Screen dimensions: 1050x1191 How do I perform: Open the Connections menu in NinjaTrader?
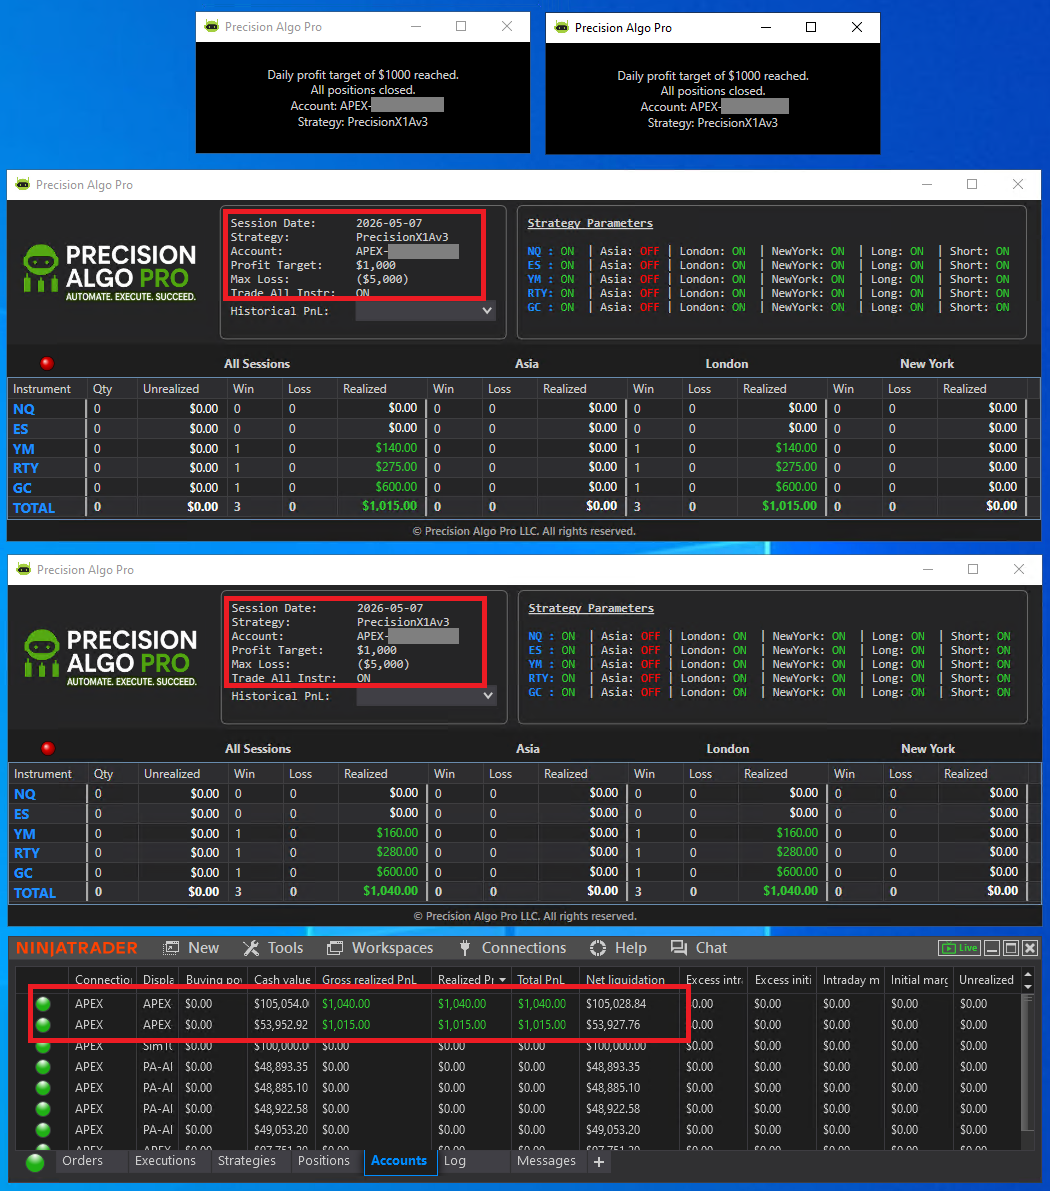click(x=513, y=948)
